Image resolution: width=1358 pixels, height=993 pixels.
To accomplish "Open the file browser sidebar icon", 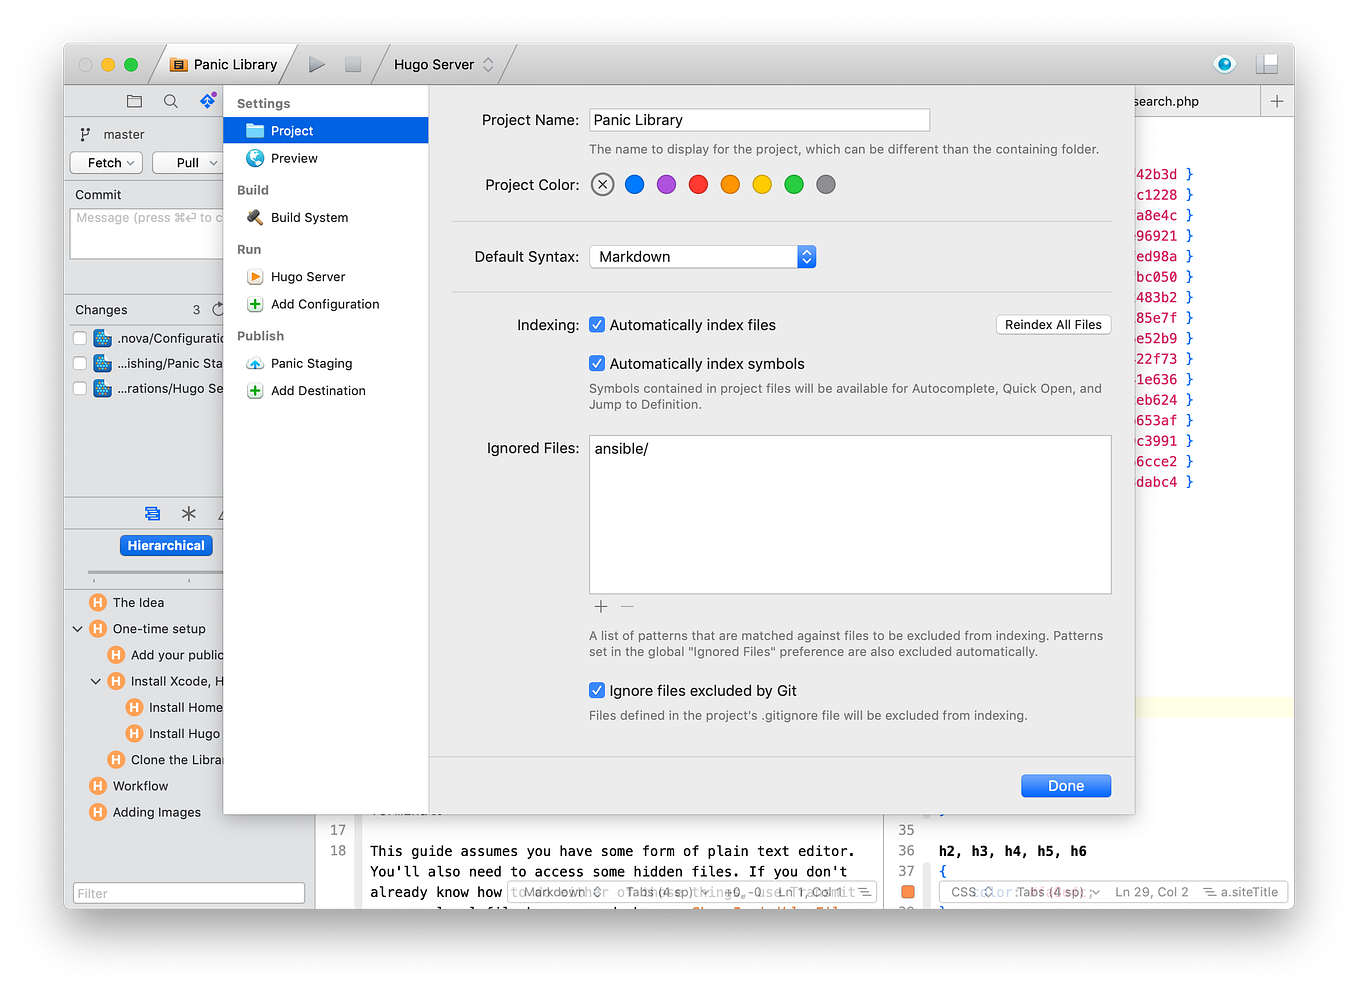I will coord(134,100).
